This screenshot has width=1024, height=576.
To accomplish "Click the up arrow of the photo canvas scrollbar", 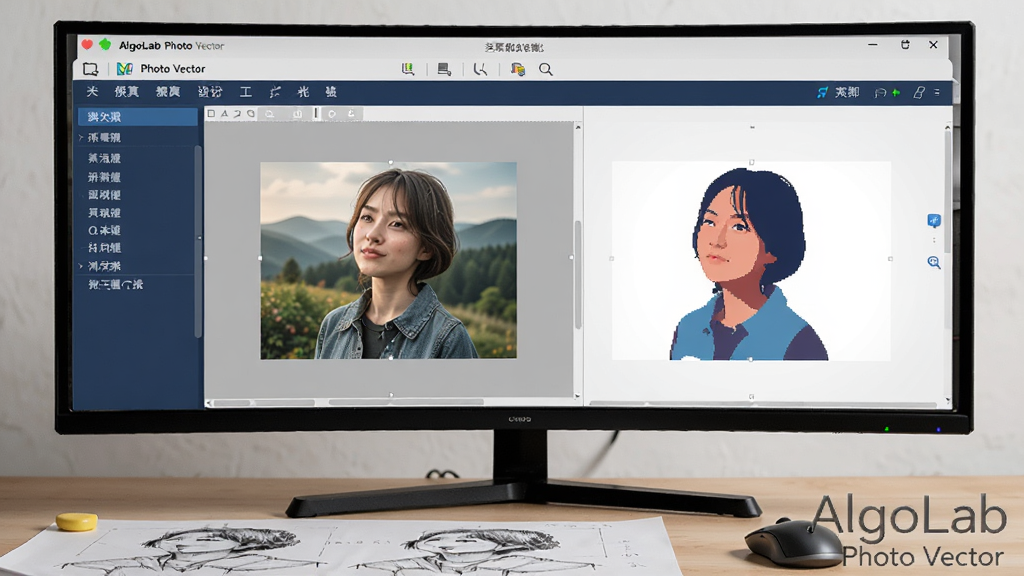I will point(578,127).
